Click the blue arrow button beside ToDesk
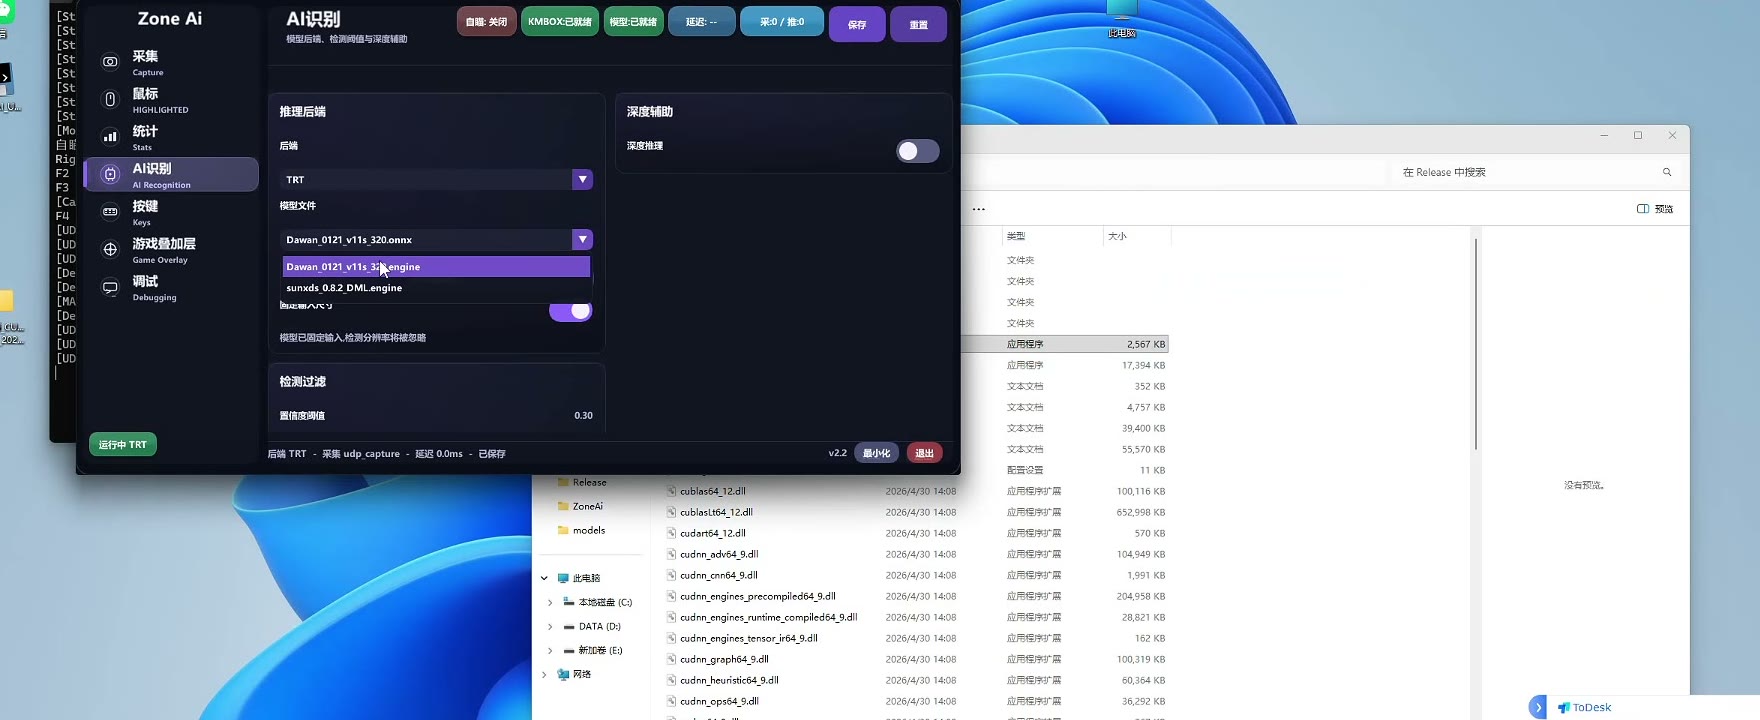Screen dimensions: 1760x720 1538,707
